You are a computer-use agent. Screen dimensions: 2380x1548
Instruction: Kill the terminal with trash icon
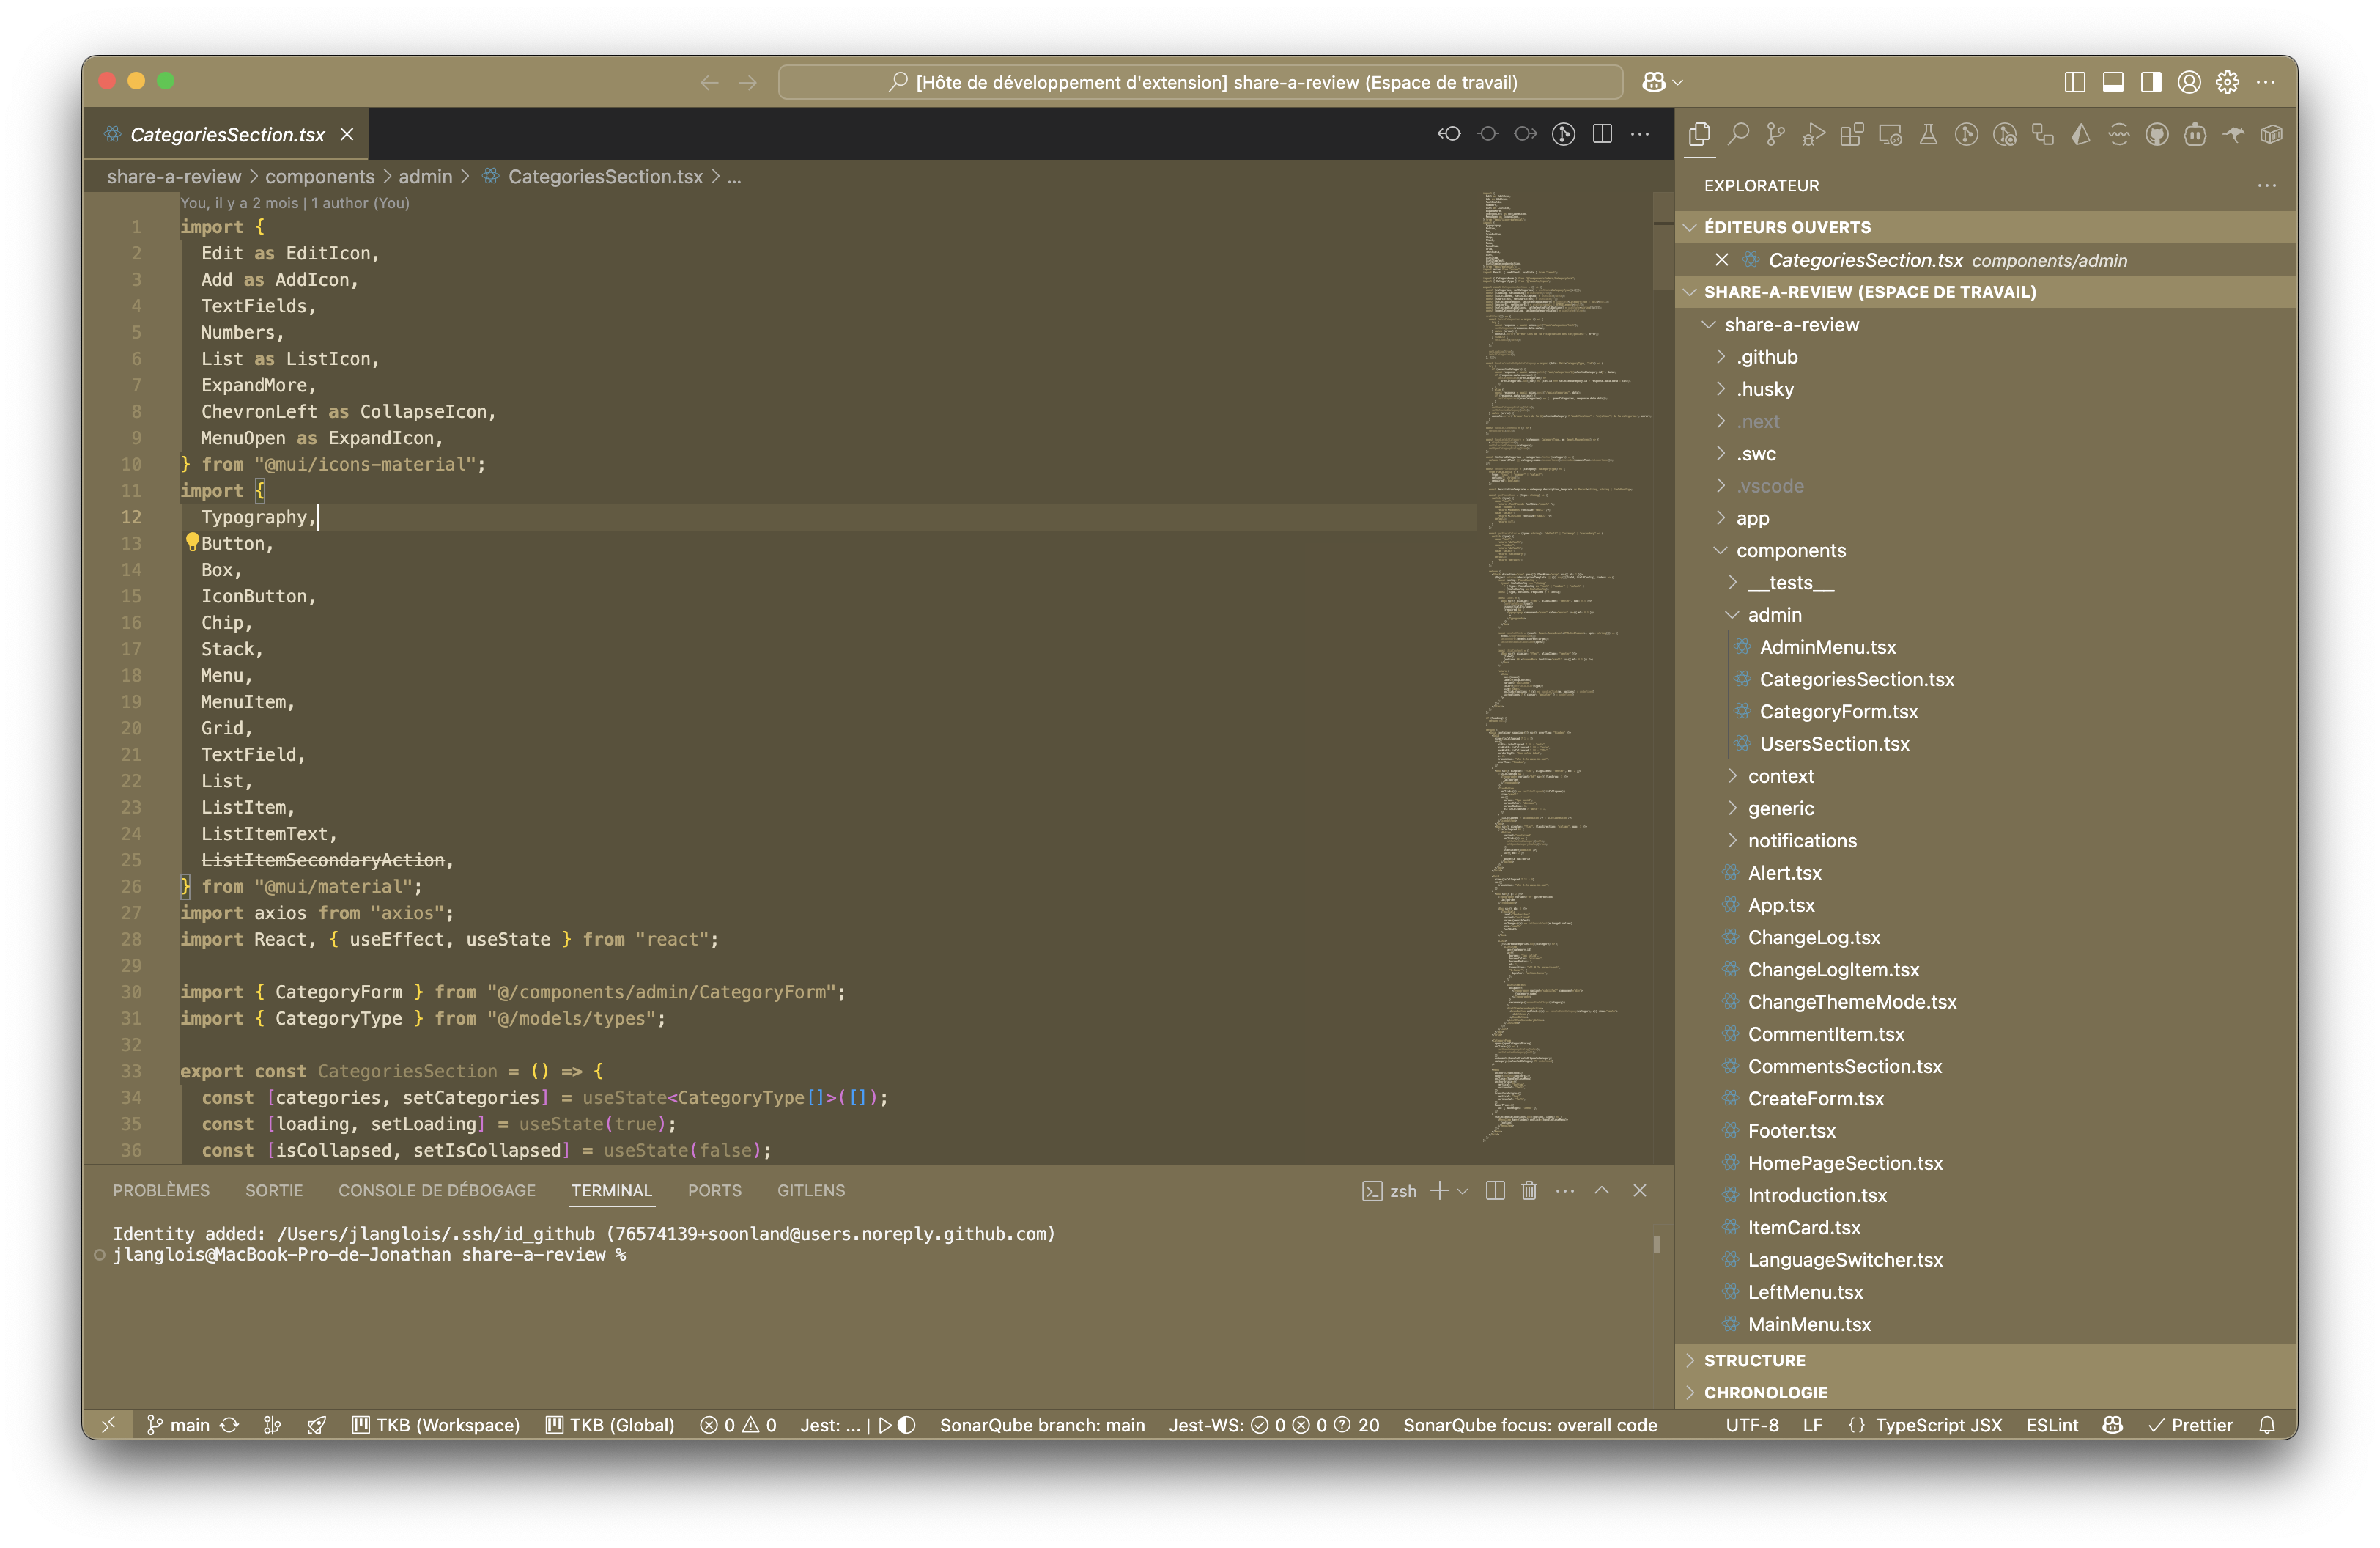point(1529,1190)
